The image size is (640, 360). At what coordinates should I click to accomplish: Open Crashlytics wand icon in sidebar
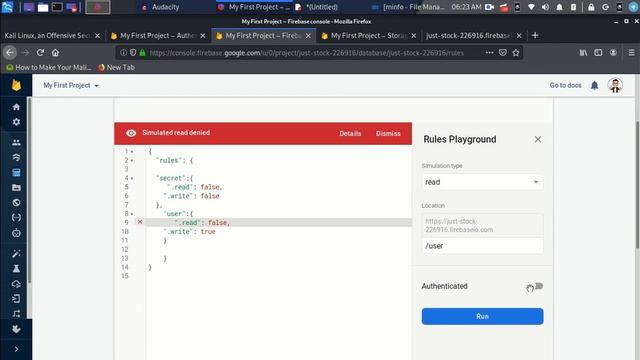click(16, 253)
